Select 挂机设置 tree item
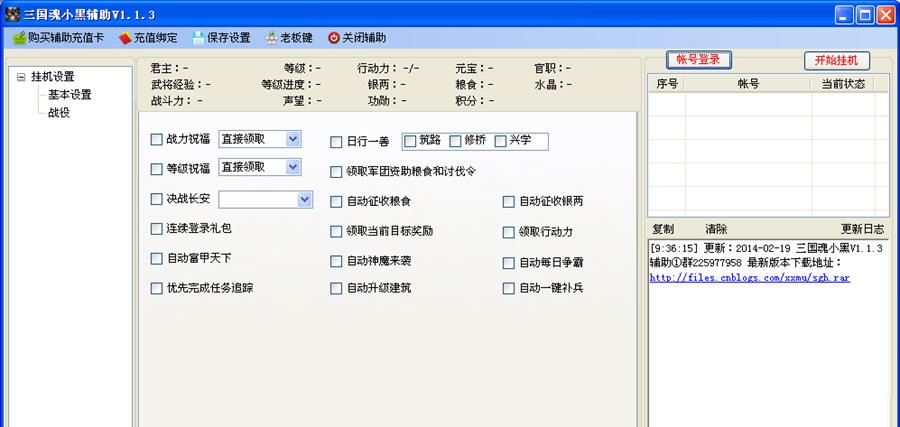Screen dimensions: 900x427 (53, 76)
